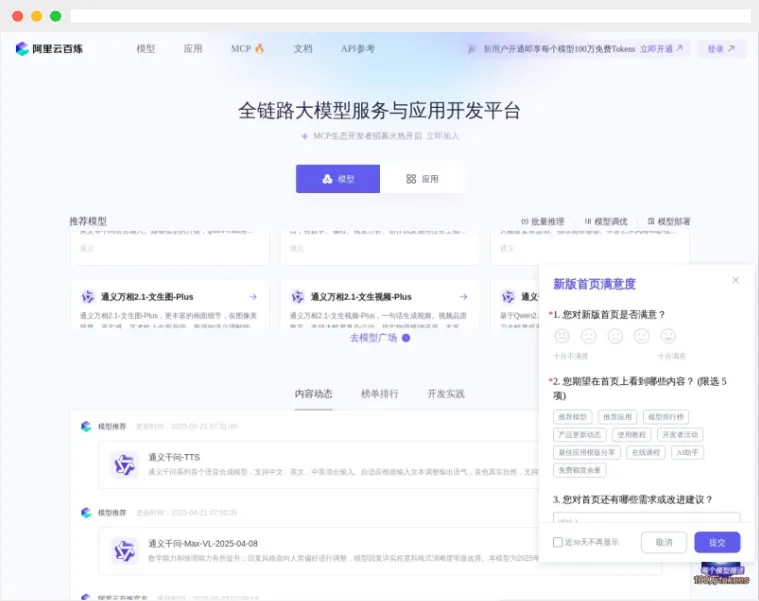This screenshot has width=759, height=601.
Task: Open the API参考 navigation item
Action: [358, 48]
